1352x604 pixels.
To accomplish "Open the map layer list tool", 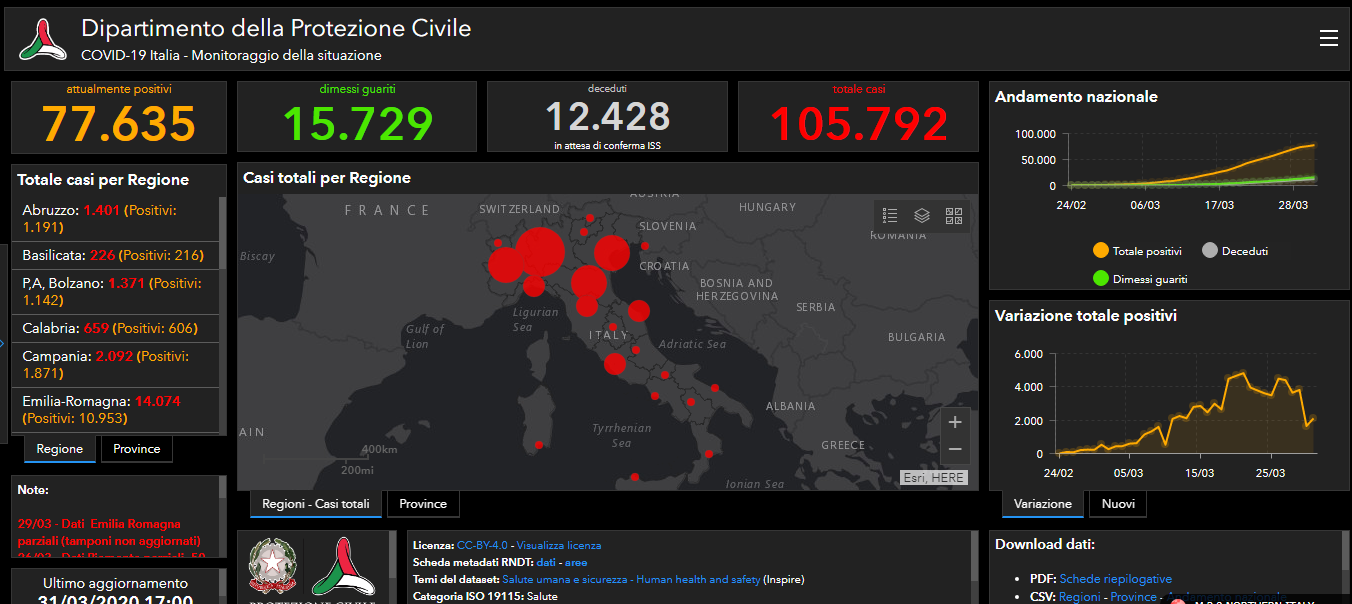I will (x=922, y=215).
